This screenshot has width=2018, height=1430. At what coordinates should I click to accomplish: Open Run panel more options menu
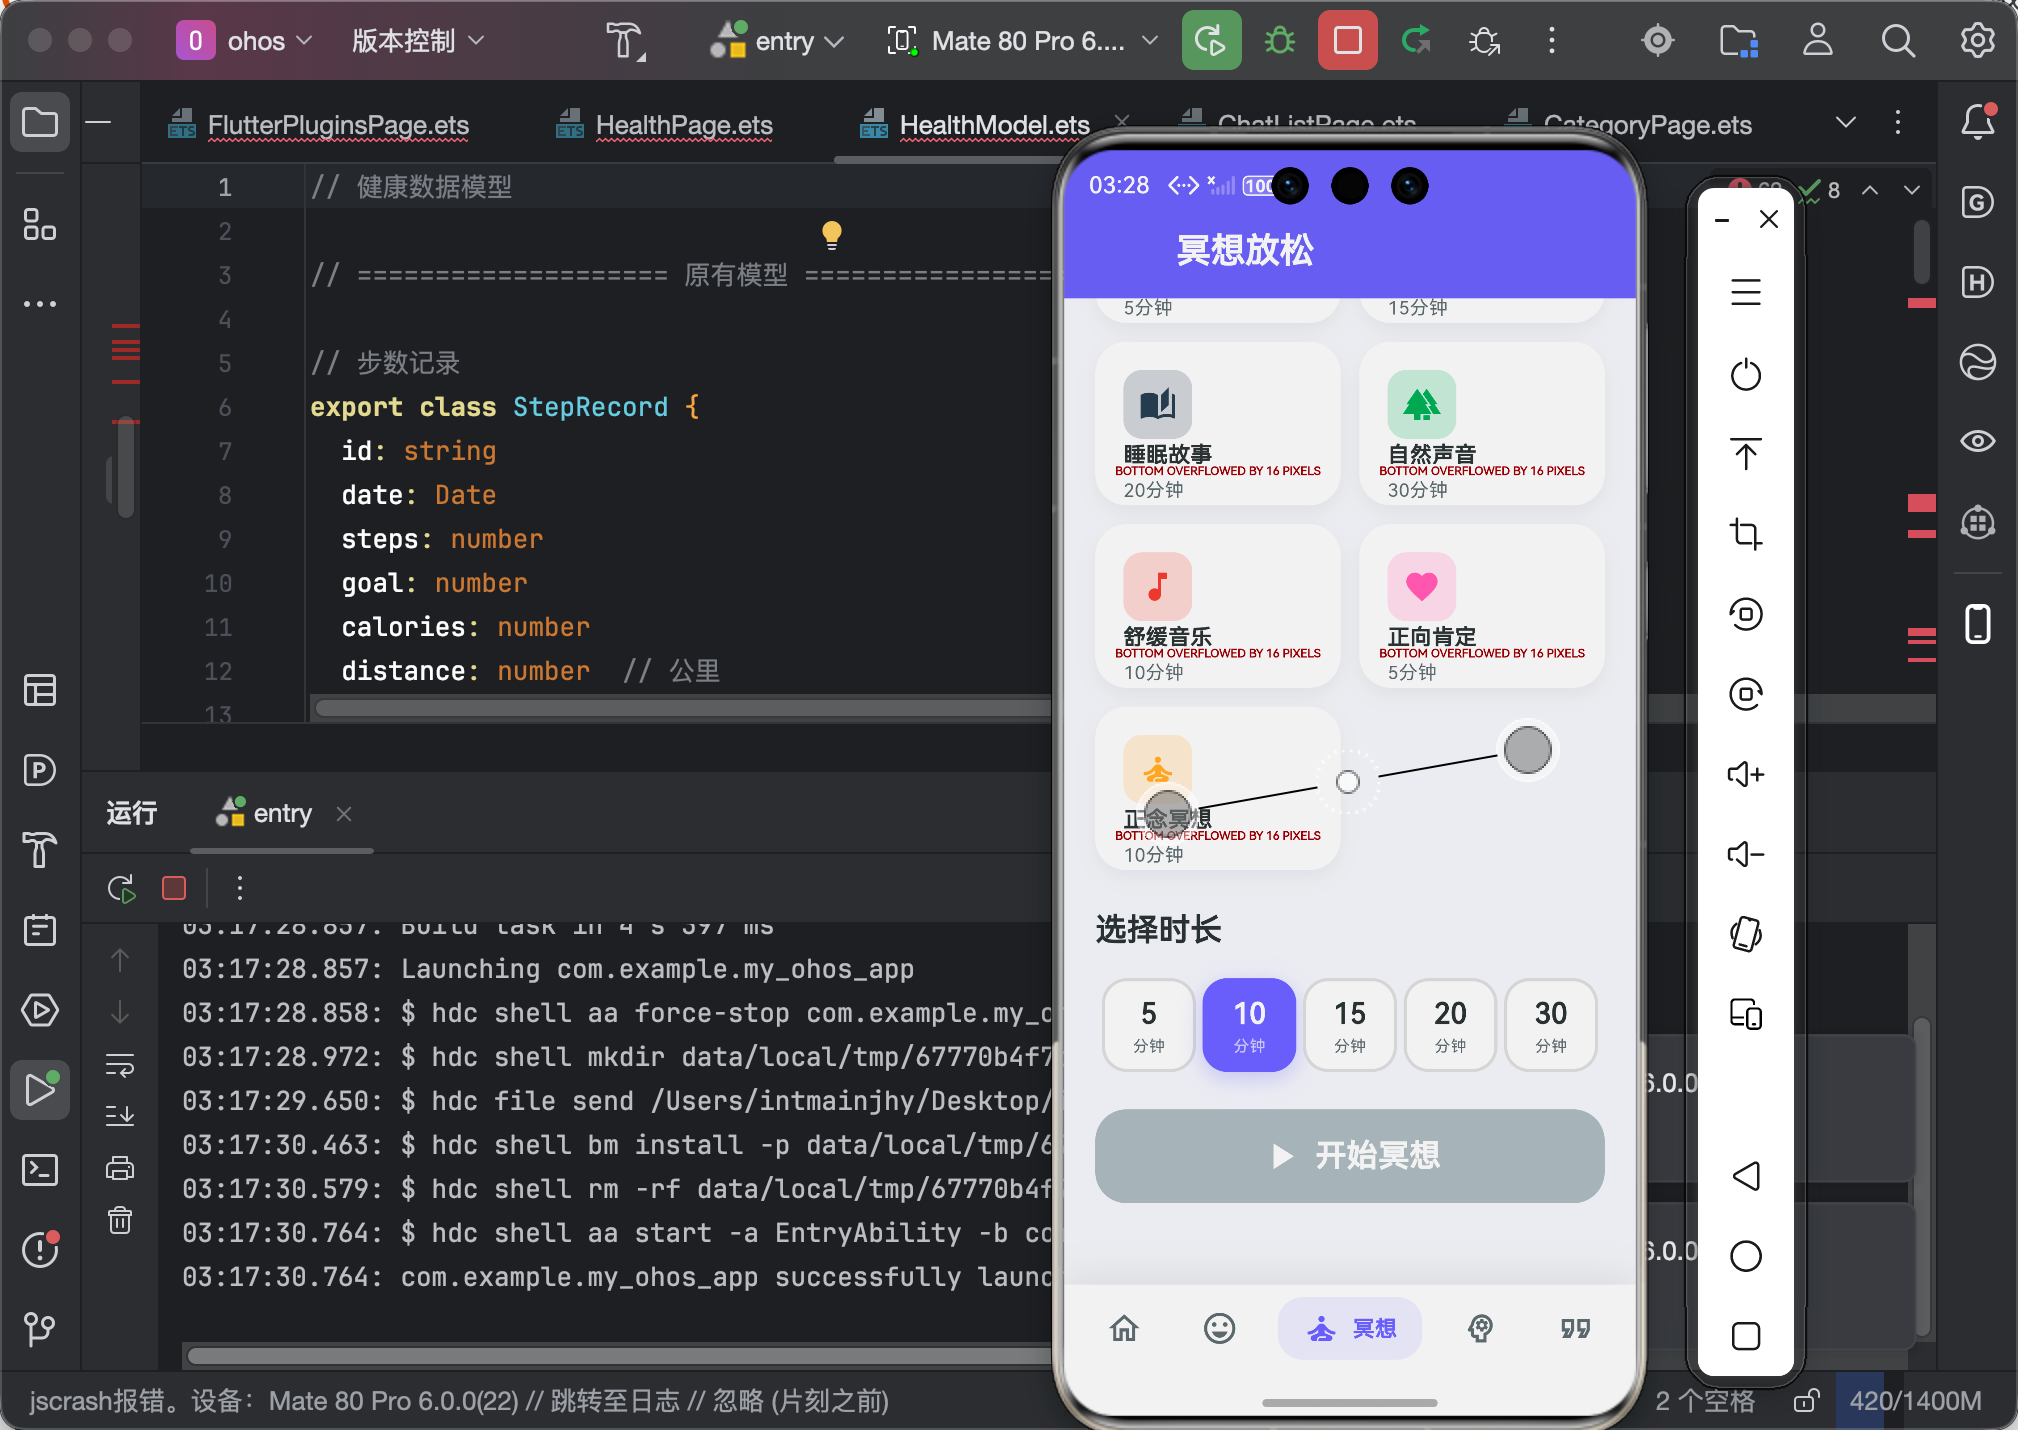[239, 888]
